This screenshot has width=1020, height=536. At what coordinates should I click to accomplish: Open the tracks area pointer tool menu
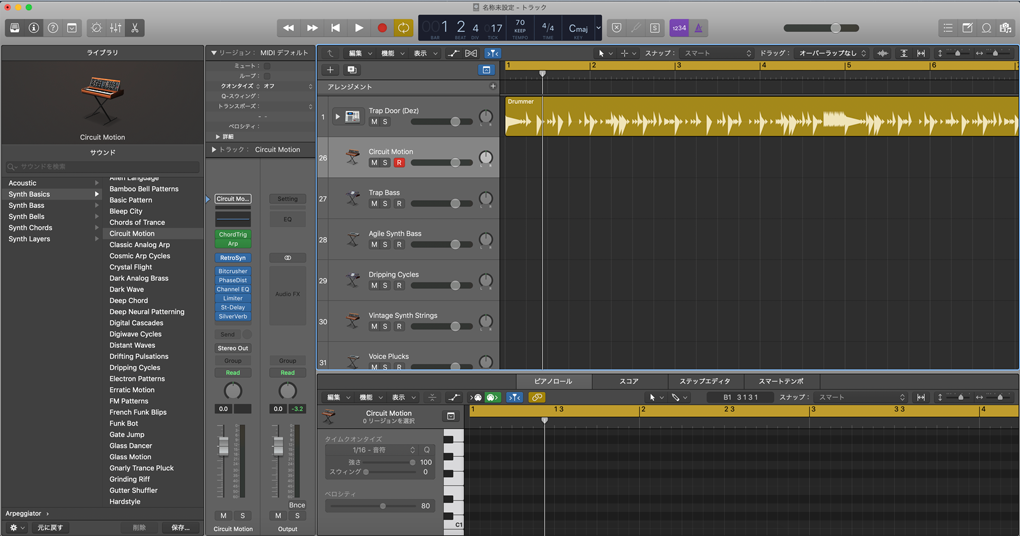605,53
